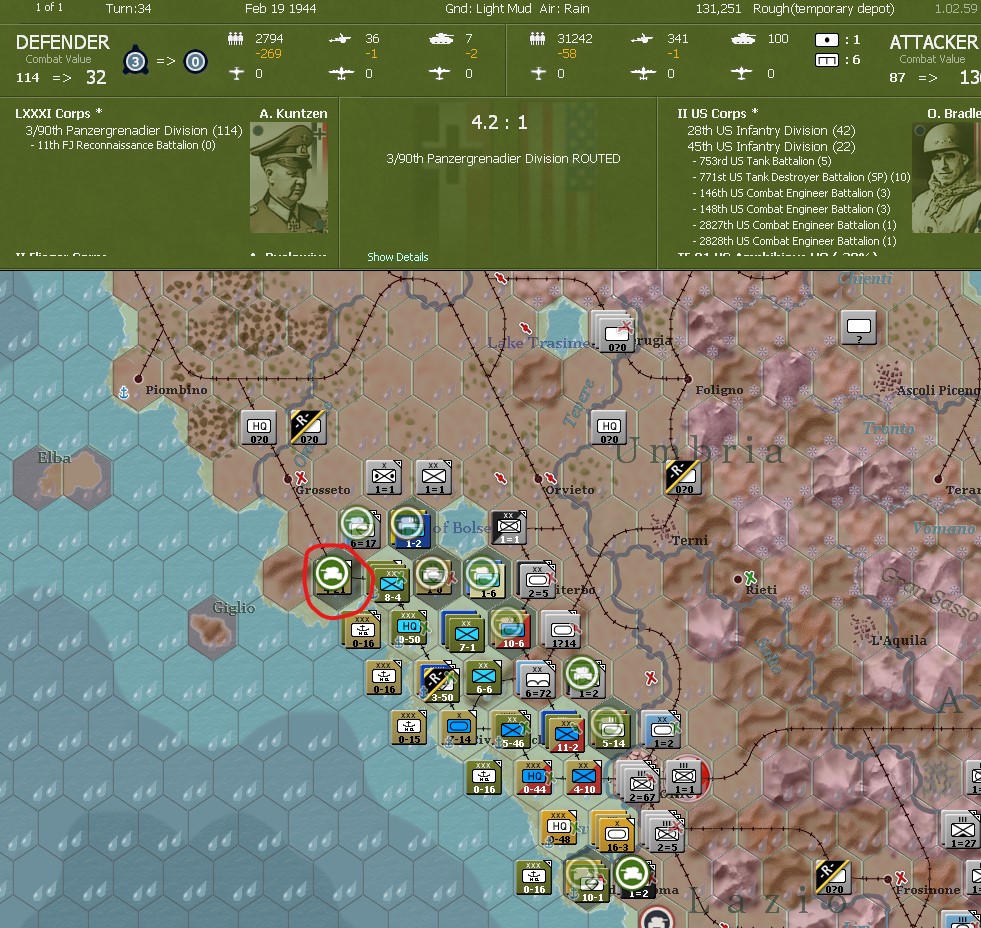Click '3/90th Panzergrenadier Division (114)' entry
The height and width of the screenshot is (928, 981).
pyautogui.click(x=133, y=131)
